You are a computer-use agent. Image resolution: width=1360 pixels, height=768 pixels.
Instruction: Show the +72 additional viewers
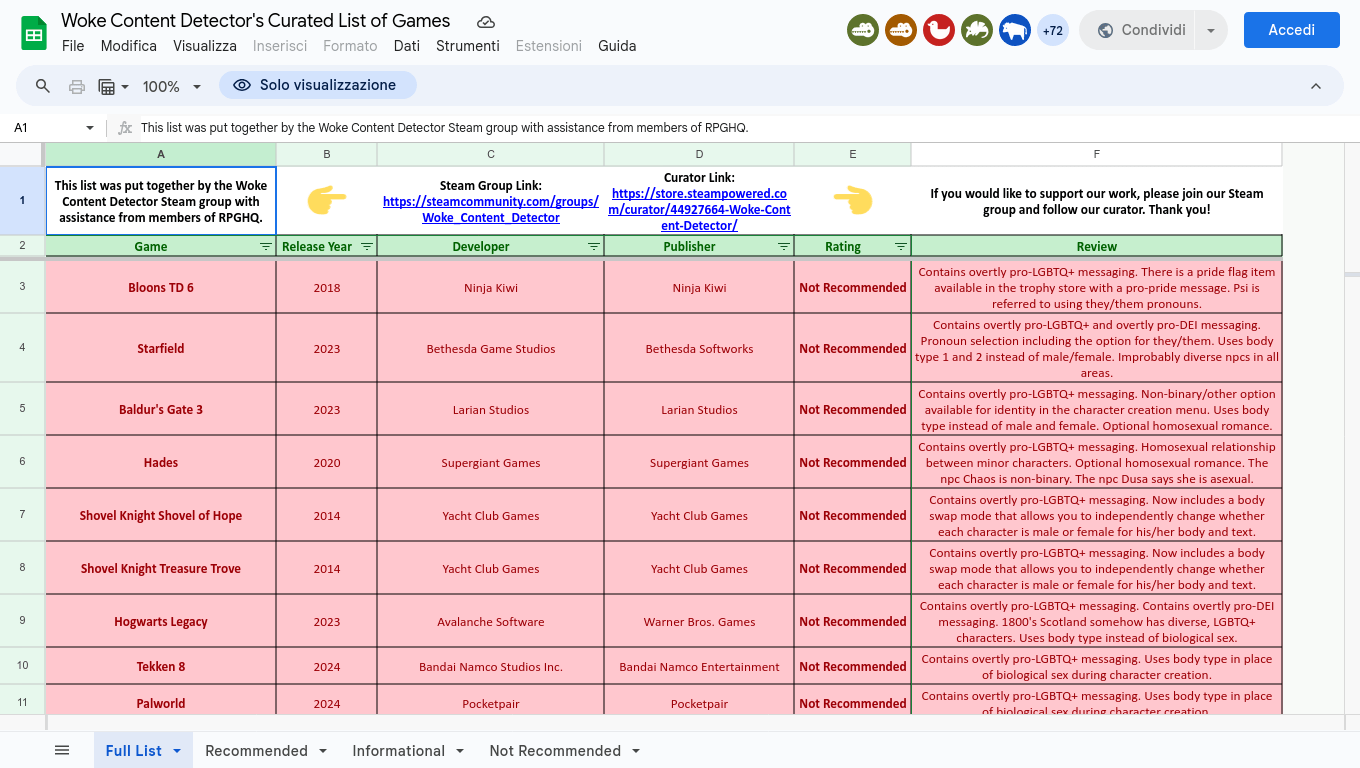coord(1053,30)
